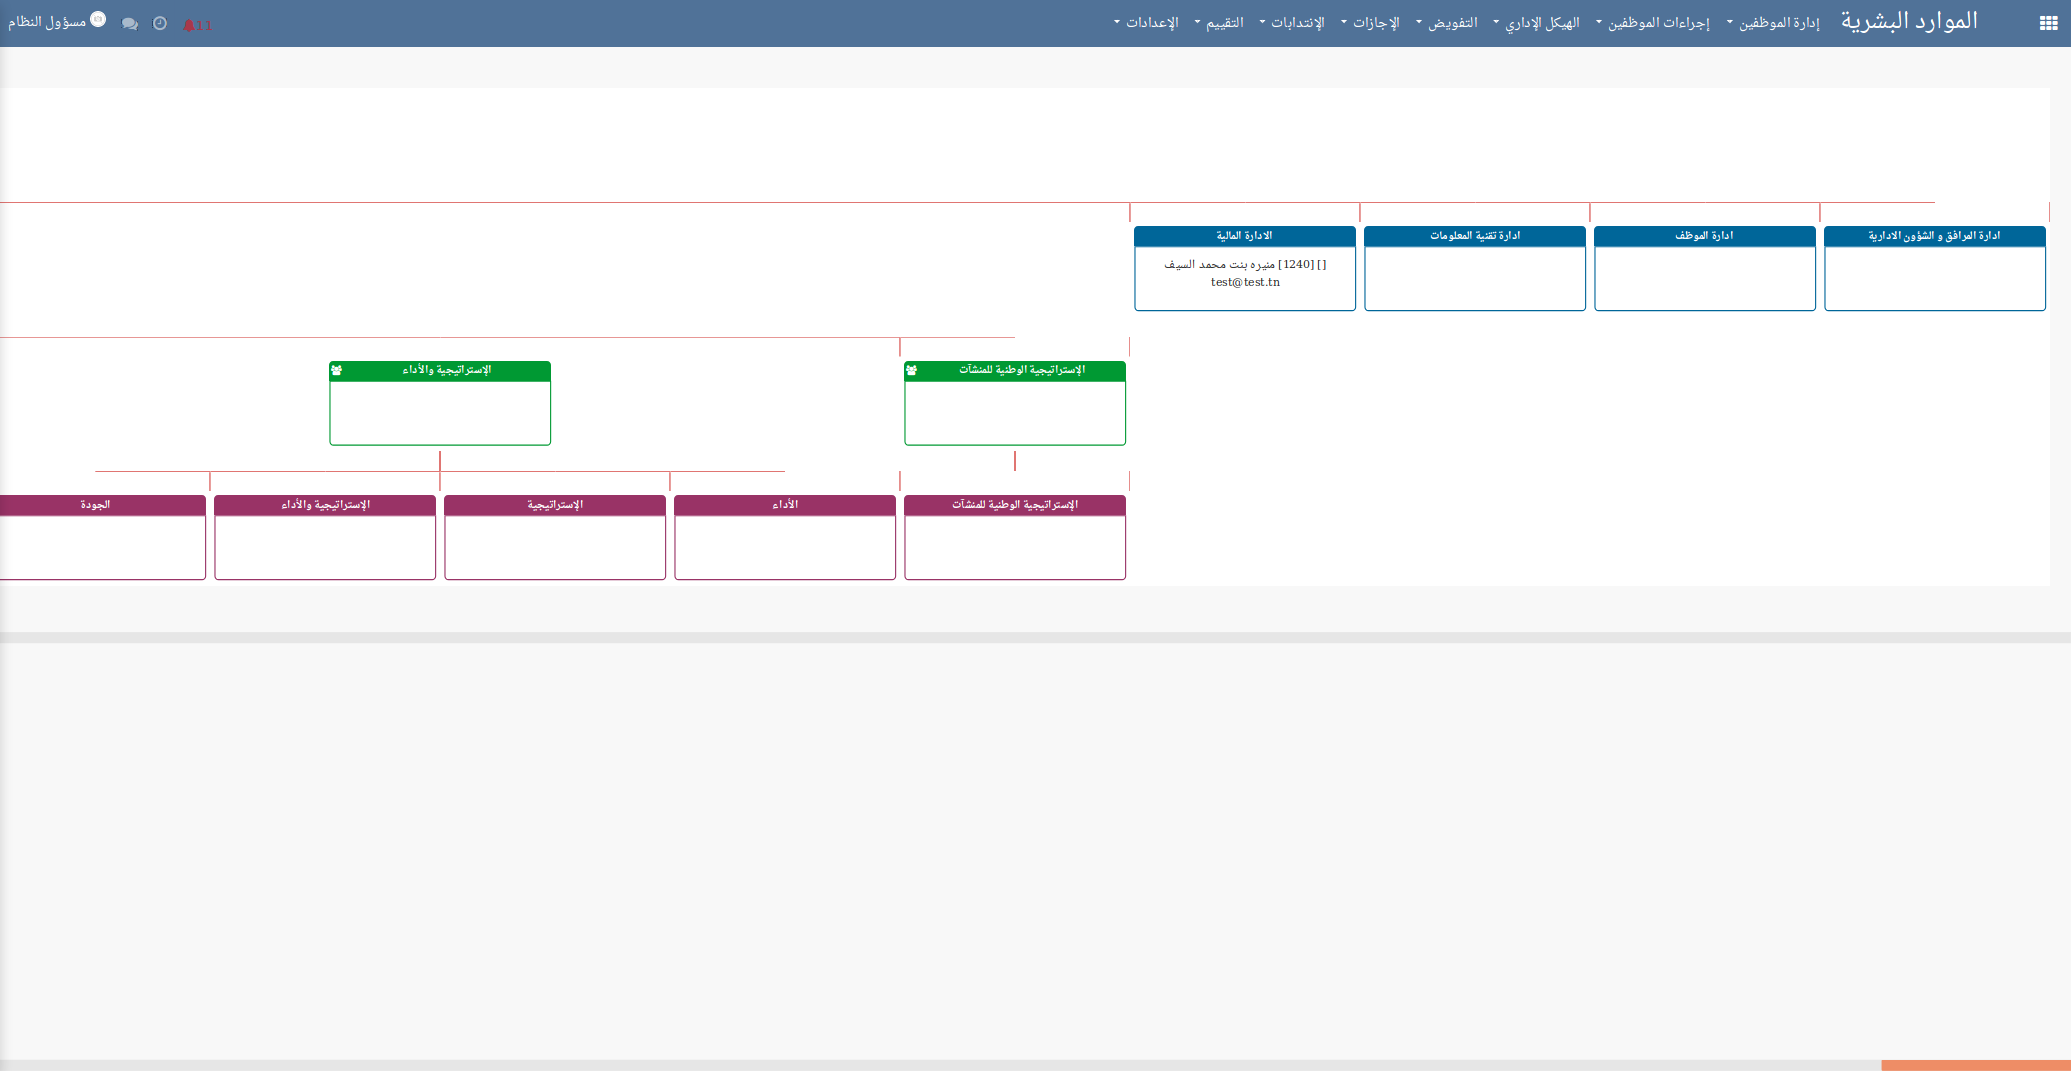The width and height of the screenshot is (2071, 1071).
Task: Open the الإنتدابات menu
Action: point(1292,23)
